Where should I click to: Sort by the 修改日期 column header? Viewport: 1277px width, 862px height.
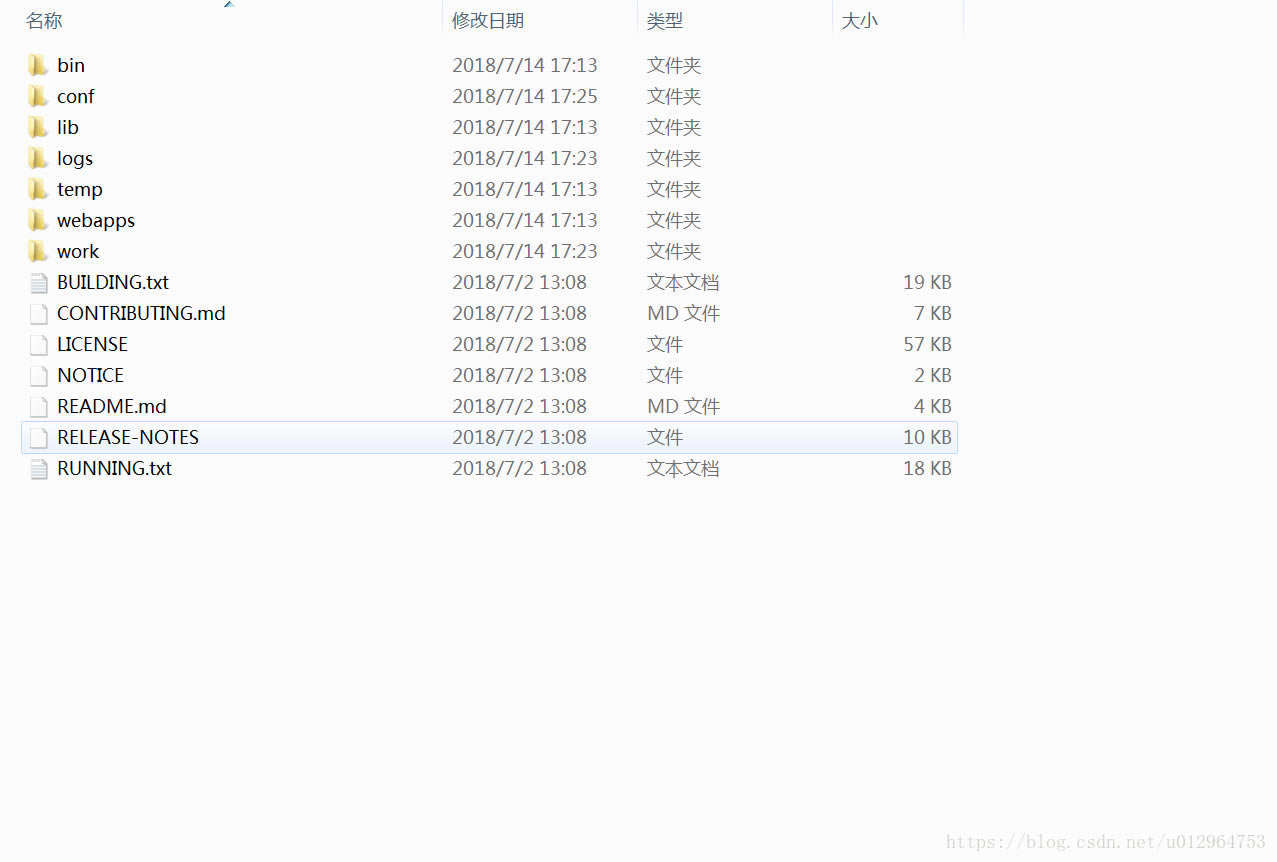tap(488, 20)
